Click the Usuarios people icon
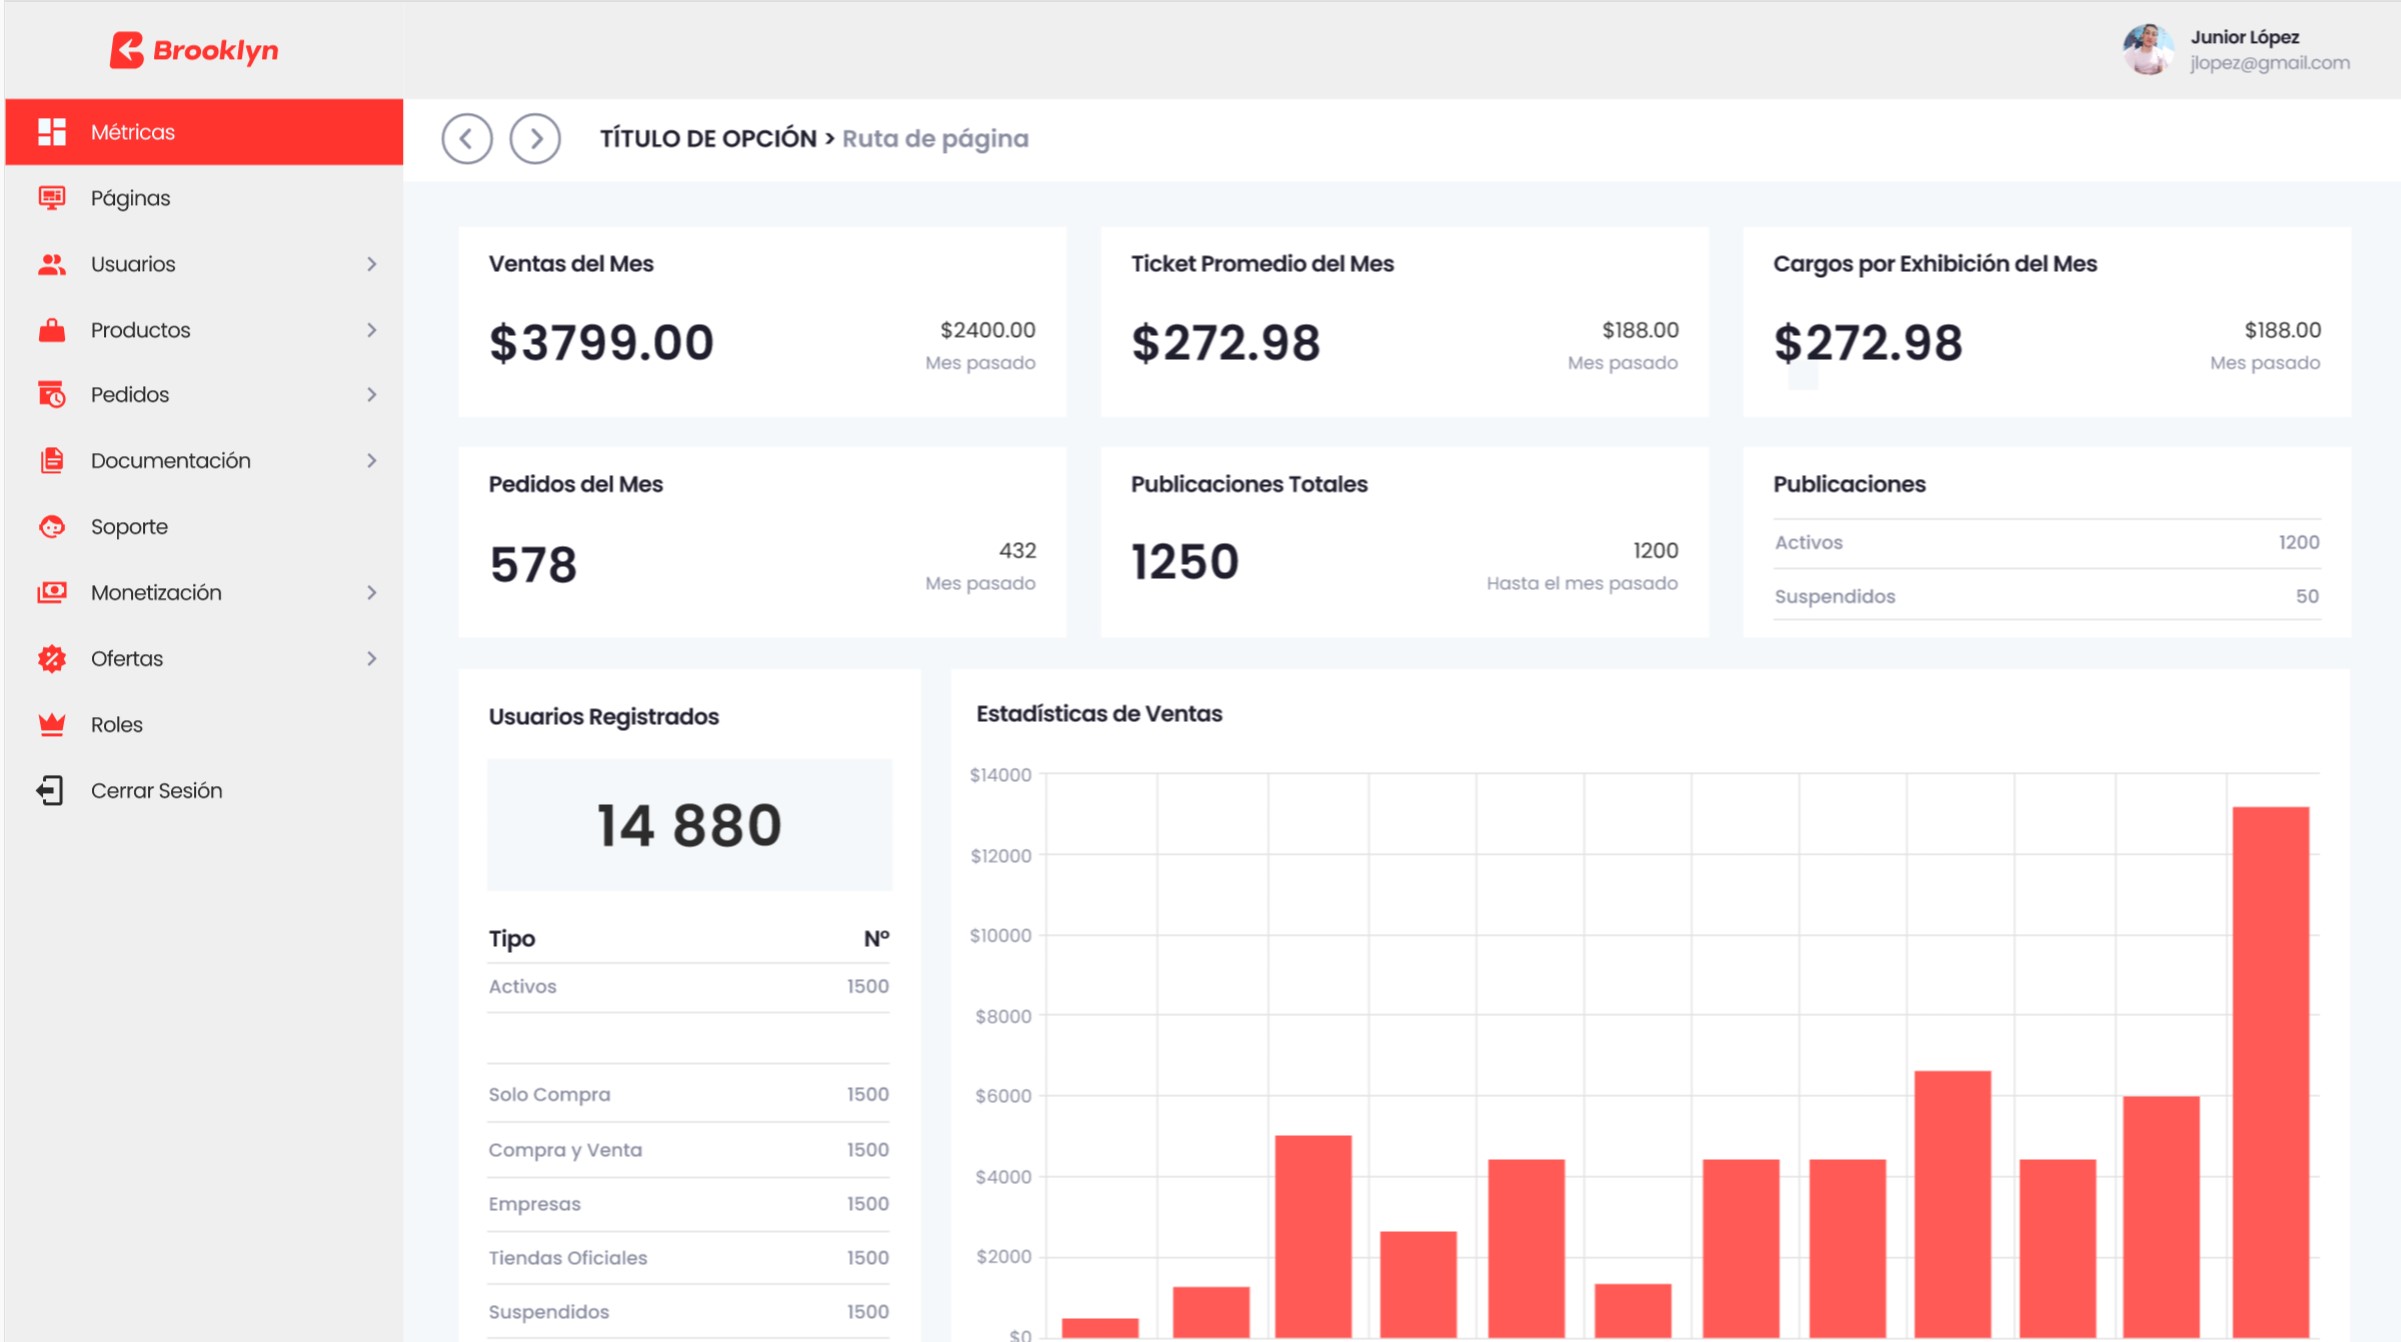 coord(52,264)
